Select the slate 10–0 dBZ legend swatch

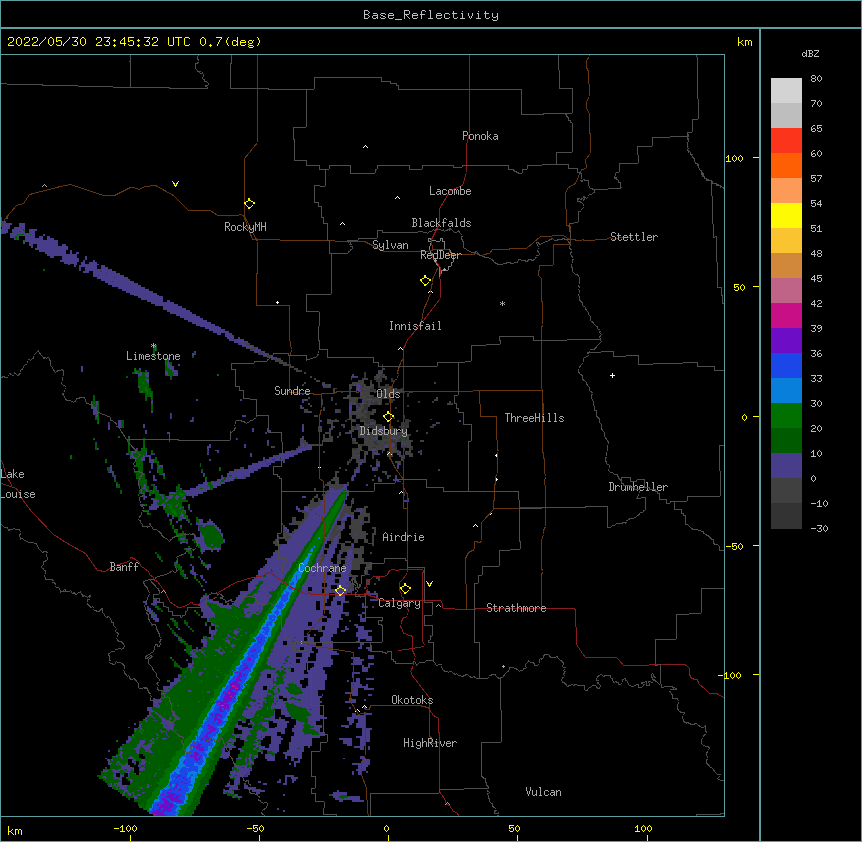786,466
